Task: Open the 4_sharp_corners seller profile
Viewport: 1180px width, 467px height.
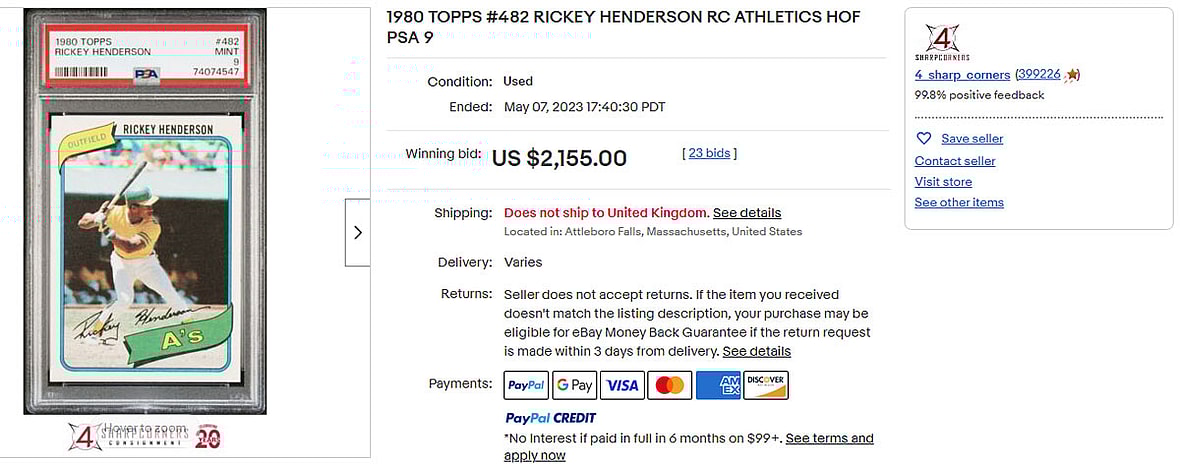Action: (962, 75)
